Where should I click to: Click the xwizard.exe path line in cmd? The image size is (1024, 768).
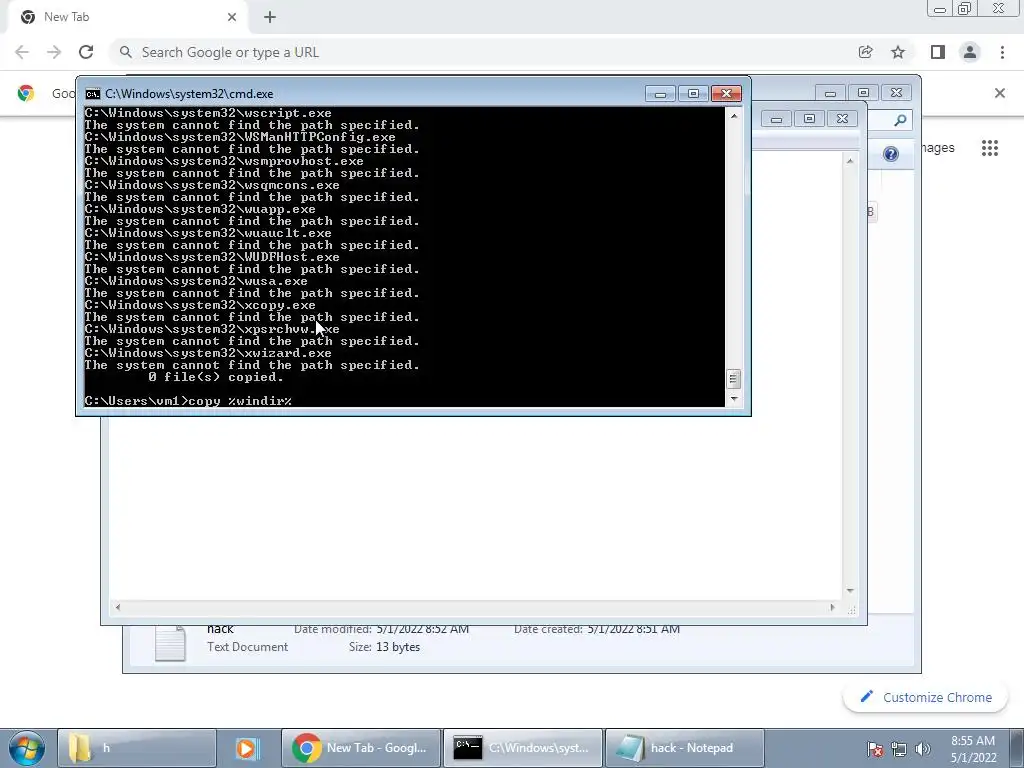click(208, 353)
